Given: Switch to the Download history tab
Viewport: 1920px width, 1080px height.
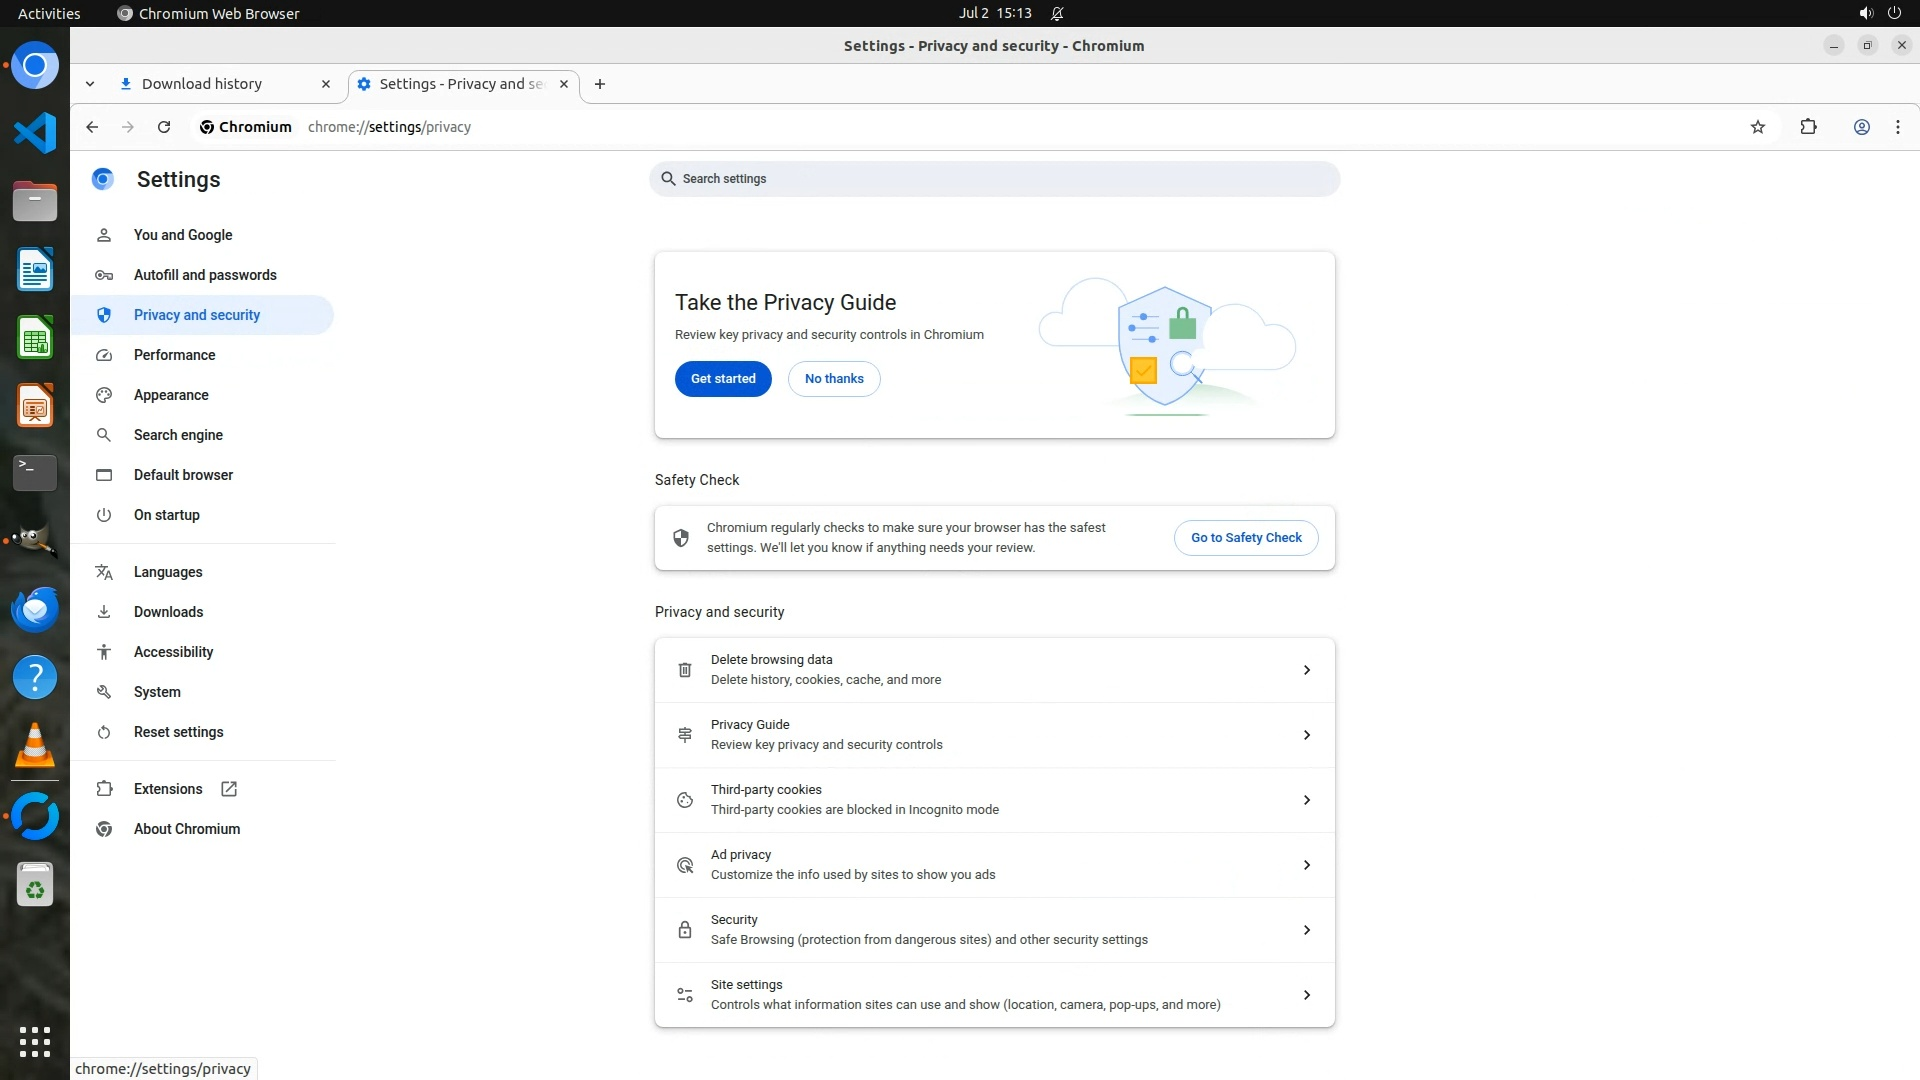Looking at the screenshot, I should tap(202, 84).
